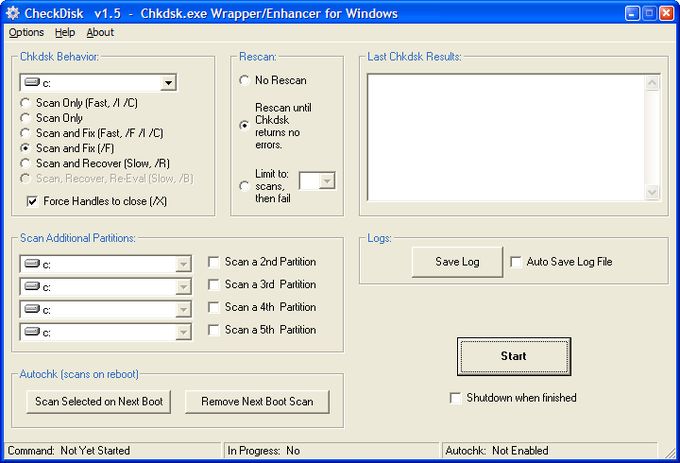Image resolution: width=680 pixels, height=463 pixels.
Task: Click the CheckDisk gear icon in title bar
Action: pyautogui.click(x=13, y=13)
